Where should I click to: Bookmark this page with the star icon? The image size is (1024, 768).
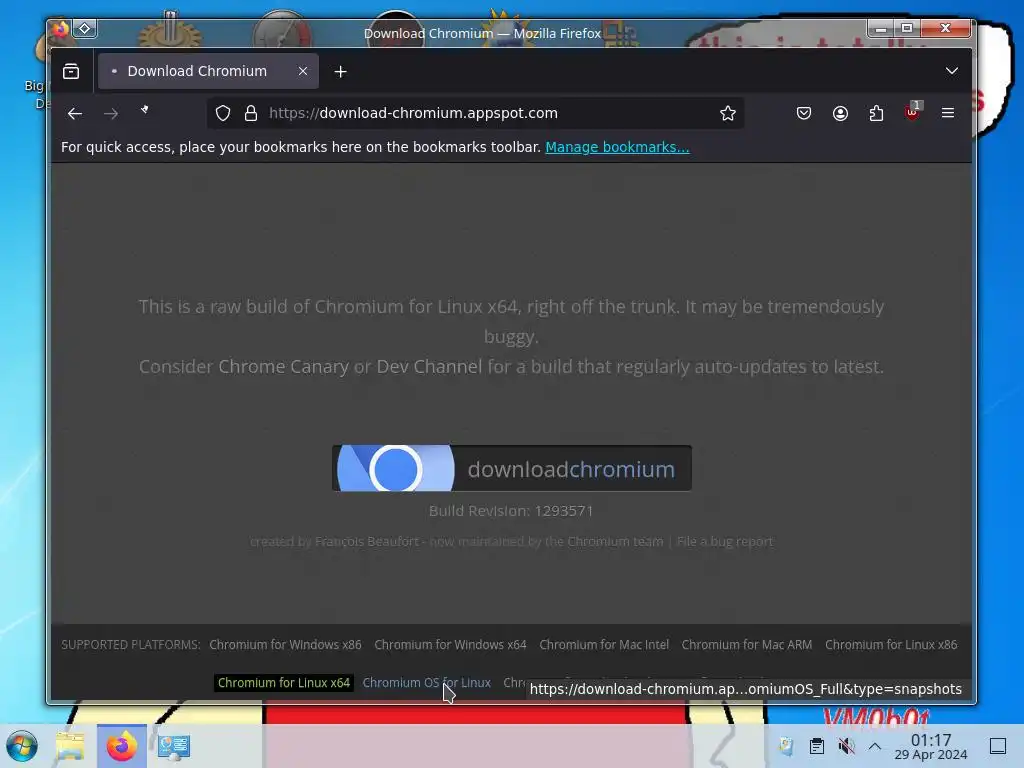[x=728, y=114]
